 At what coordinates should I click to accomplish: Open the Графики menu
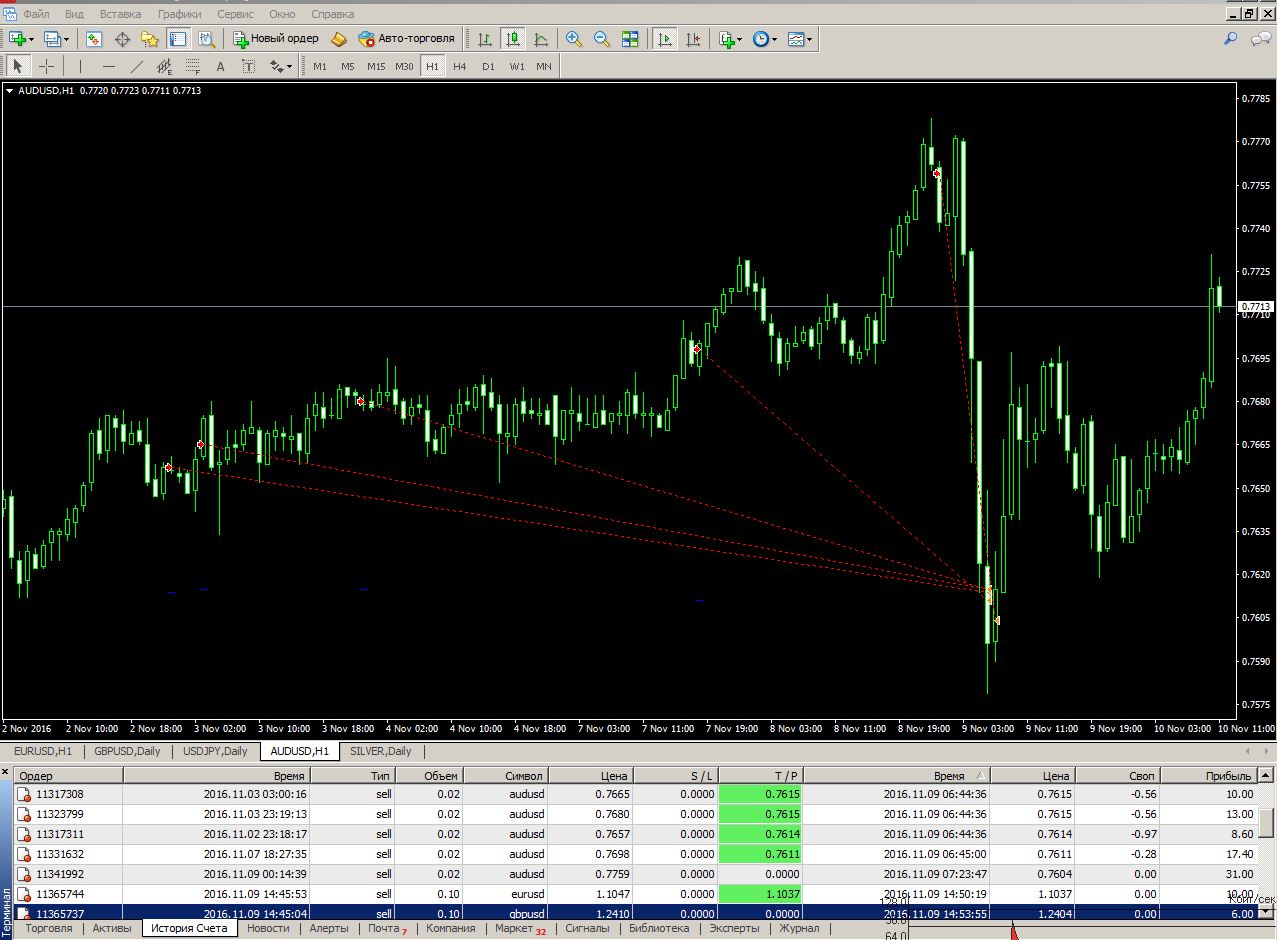click(x=179, y=14)
